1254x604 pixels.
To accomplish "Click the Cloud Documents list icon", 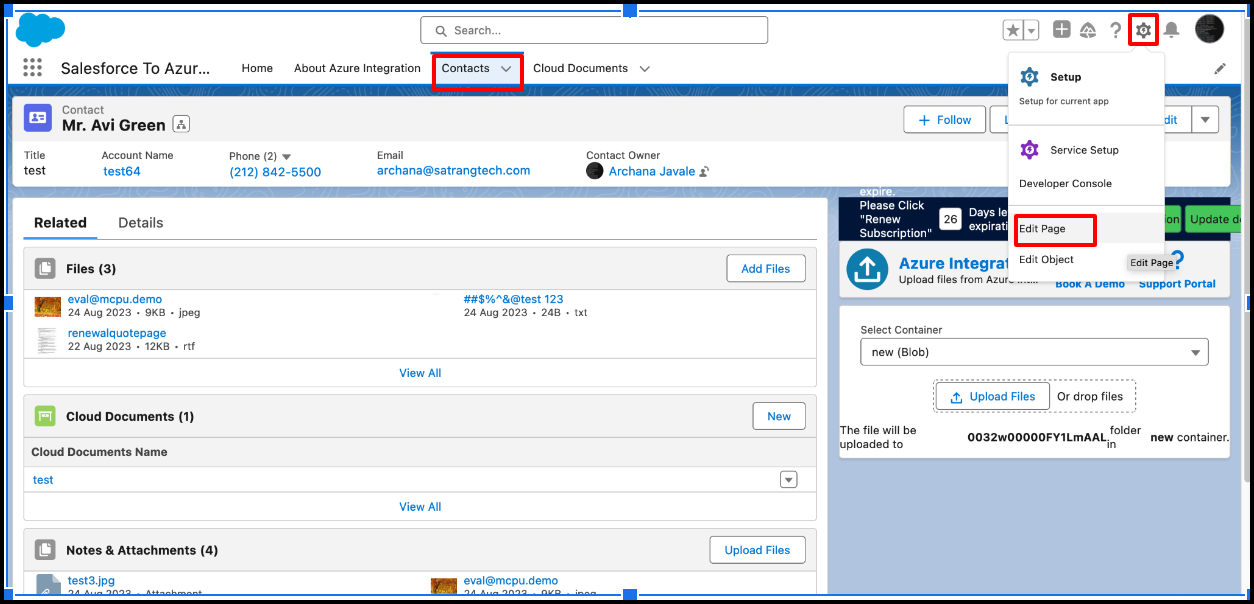I will tap(45, 416).
